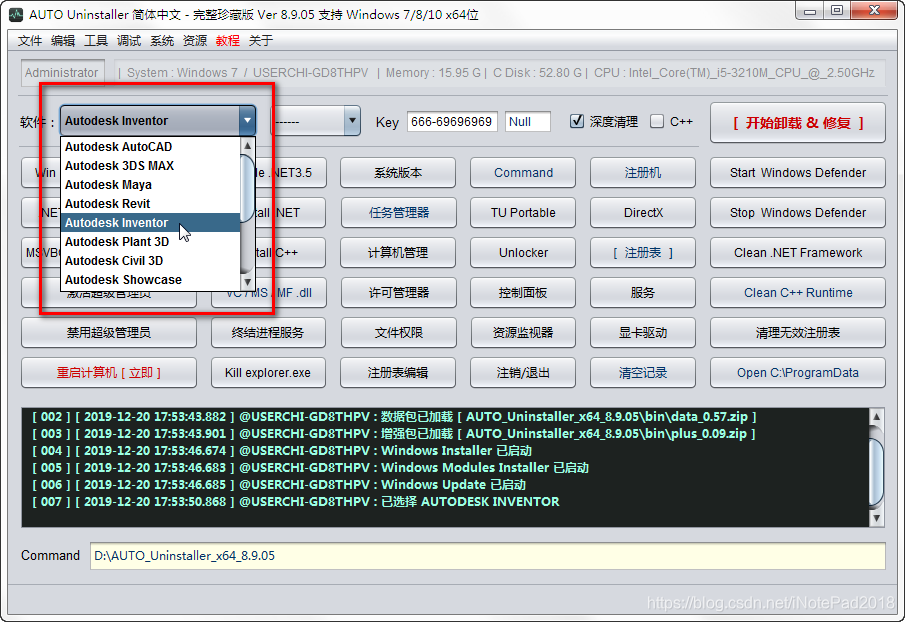Click the [ 注册表 ] button
The height and width of the screenshot is (622, 905).
pos(643,253)
